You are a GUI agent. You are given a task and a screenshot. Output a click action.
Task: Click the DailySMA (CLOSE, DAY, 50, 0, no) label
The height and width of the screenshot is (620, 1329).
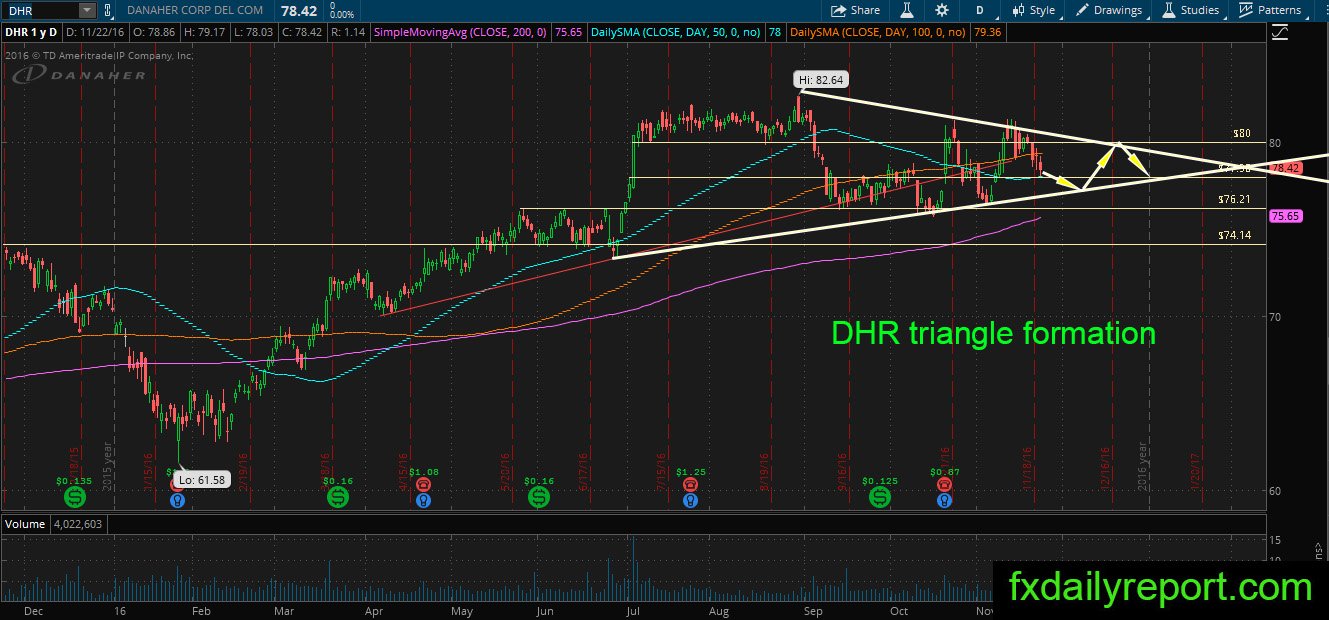[x=675, y=32]
